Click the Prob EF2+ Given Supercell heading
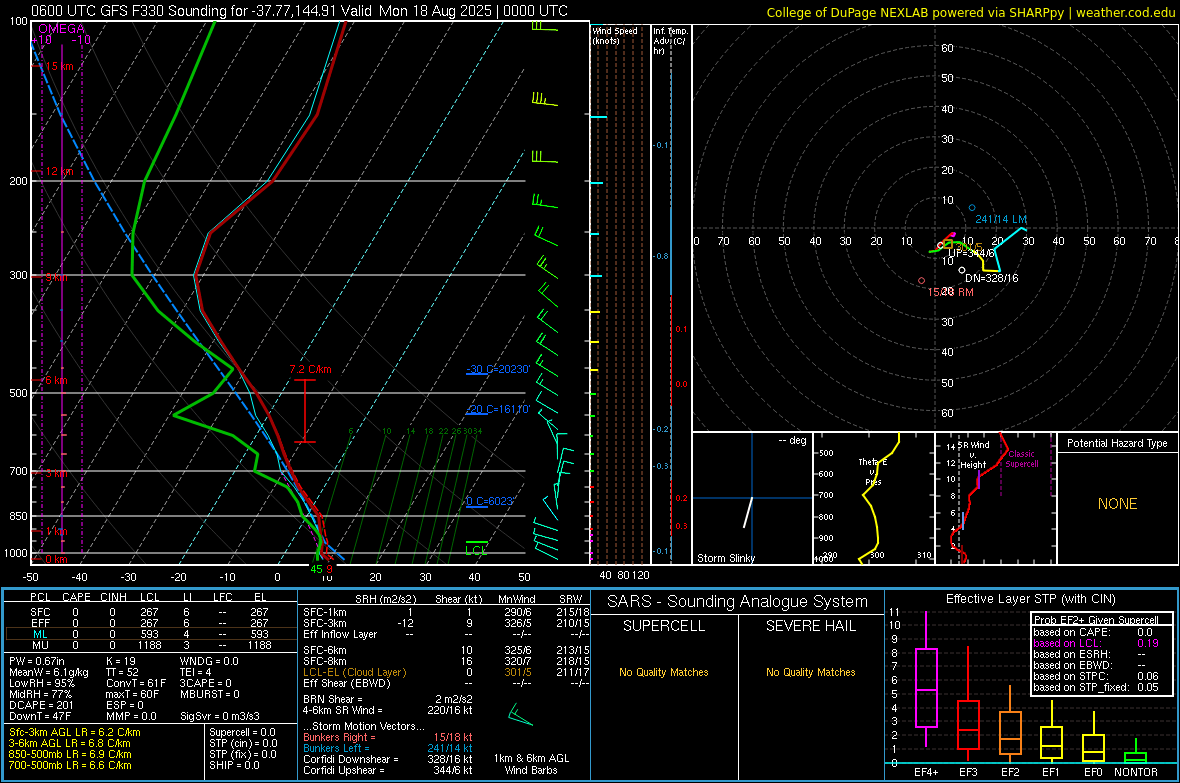Screen dimensions: 1180x783 click(1096, 620)
